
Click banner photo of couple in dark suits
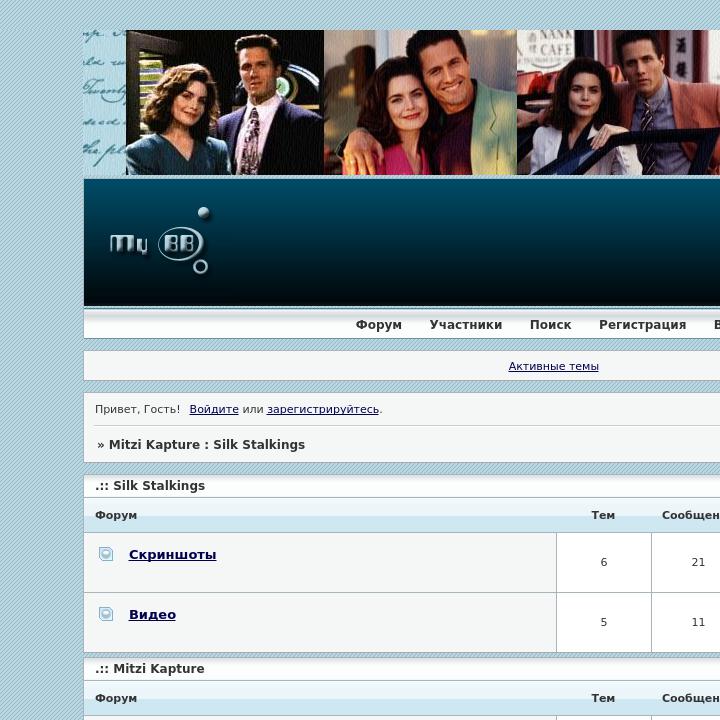[x=225, y=102]
